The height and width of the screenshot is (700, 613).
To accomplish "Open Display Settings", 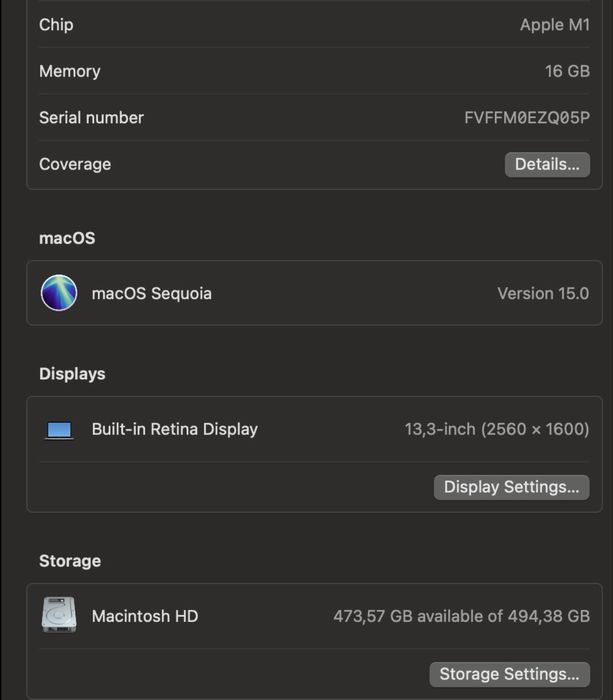I will 512,487.
